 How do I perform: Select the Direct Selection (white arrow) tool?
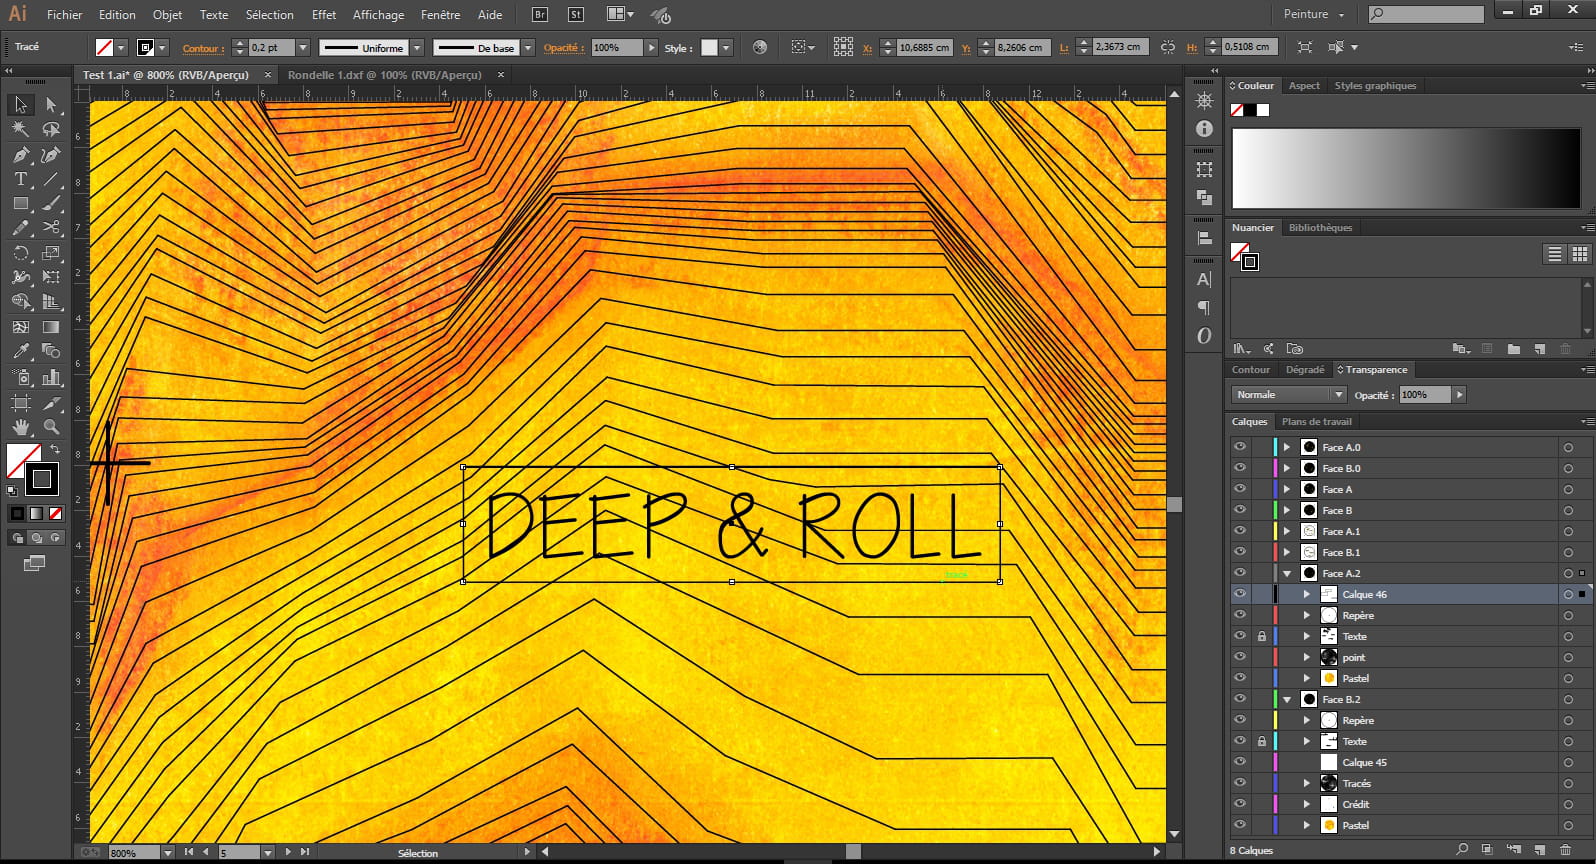click(51, 105)
